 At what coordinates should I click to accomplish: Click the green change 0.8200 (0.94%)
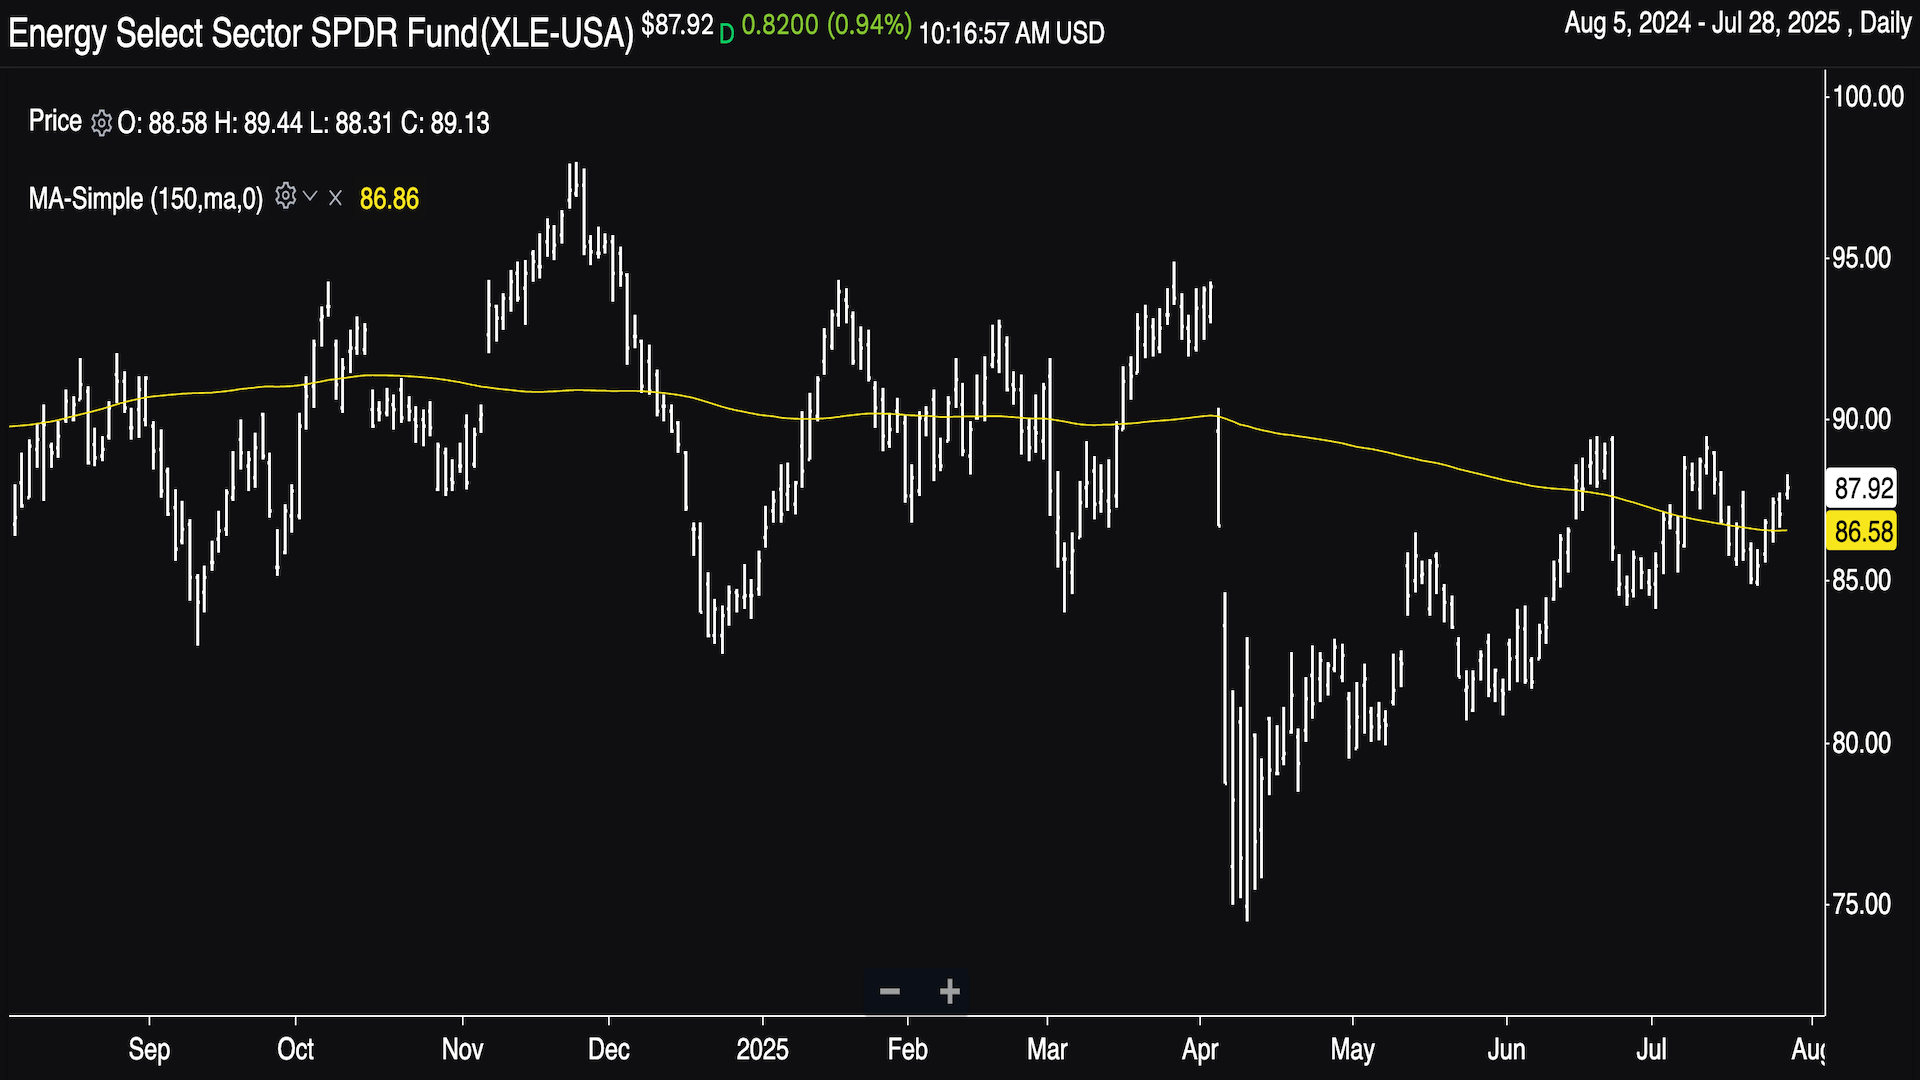pyautogui.click(x=826, y=25)
